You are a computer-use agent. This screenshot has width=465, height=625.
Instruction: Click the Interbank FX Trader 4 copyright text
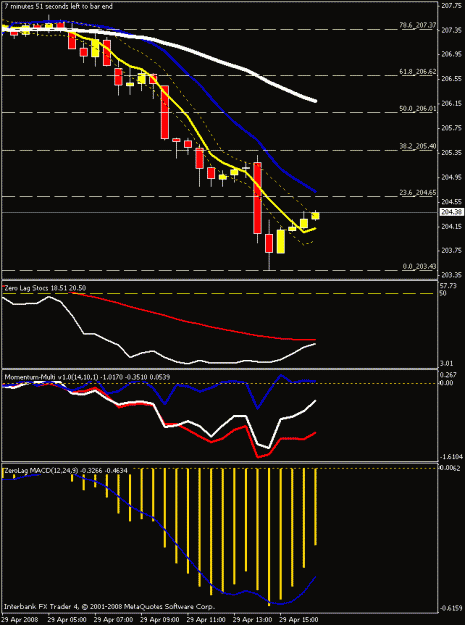(109, 607)
